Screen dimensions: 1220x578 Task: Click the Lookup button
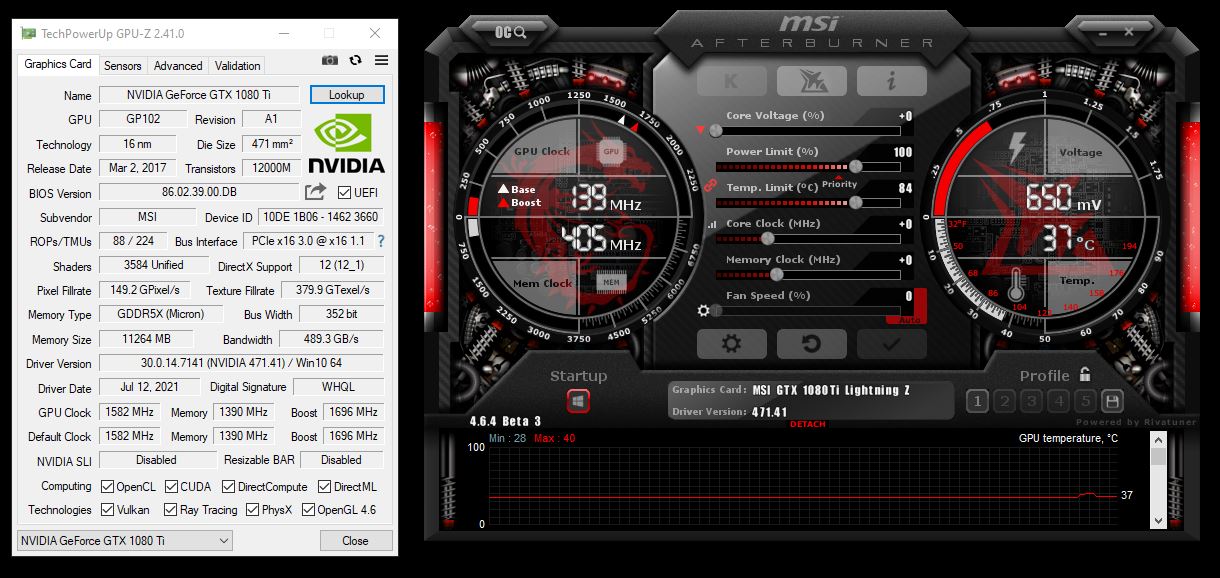click(347, 95)
